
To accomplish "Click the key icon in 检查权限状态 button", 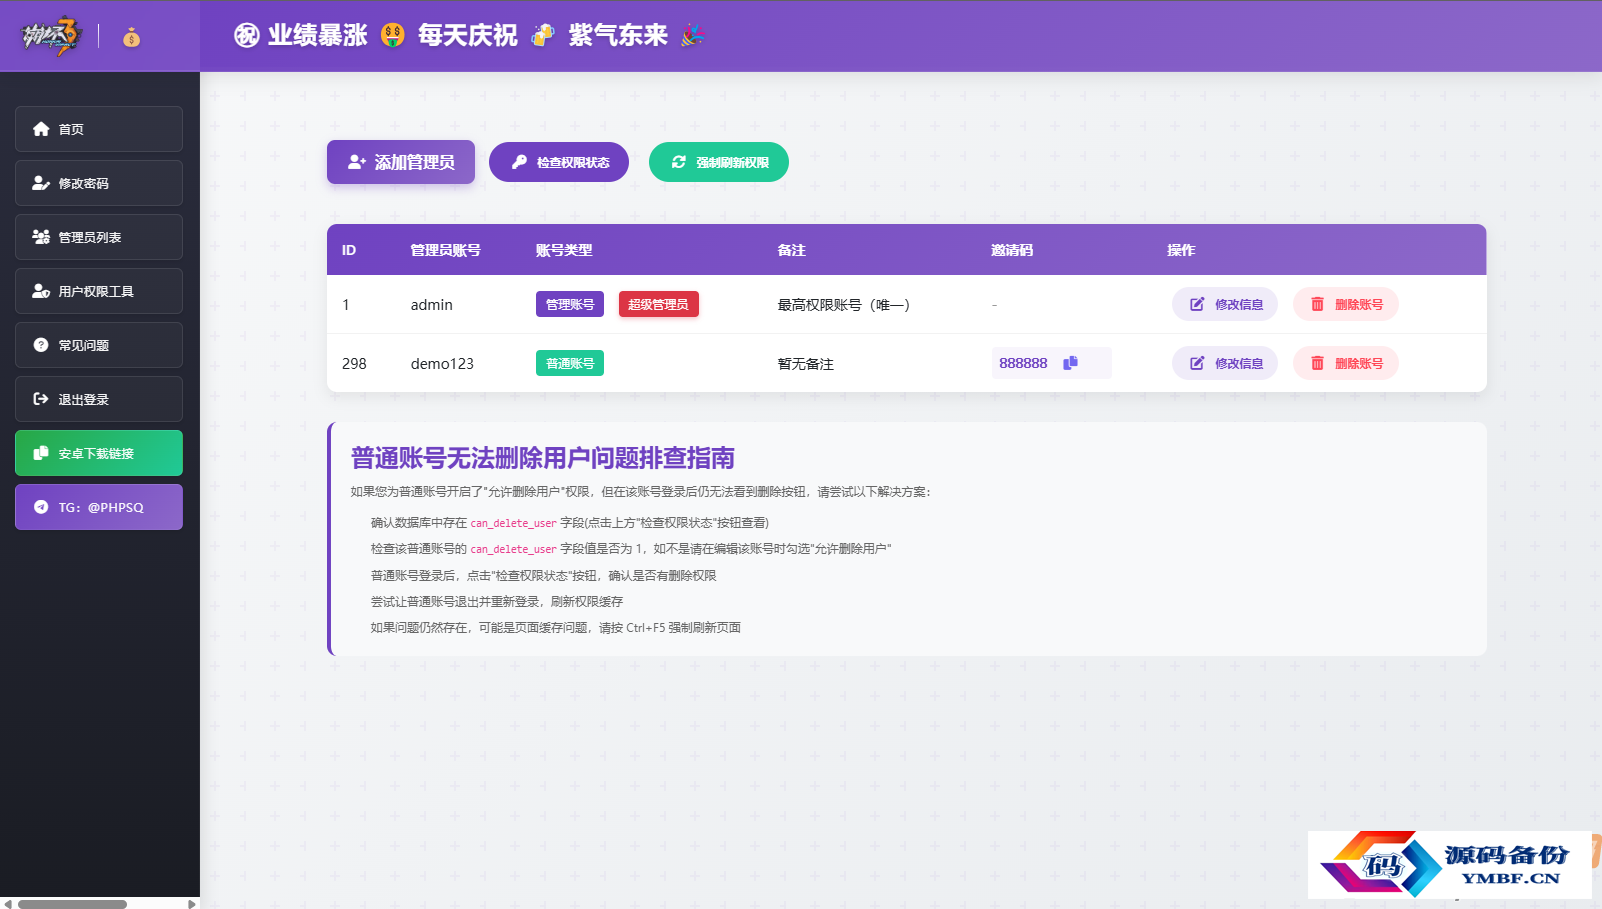I will coord(519,162).
